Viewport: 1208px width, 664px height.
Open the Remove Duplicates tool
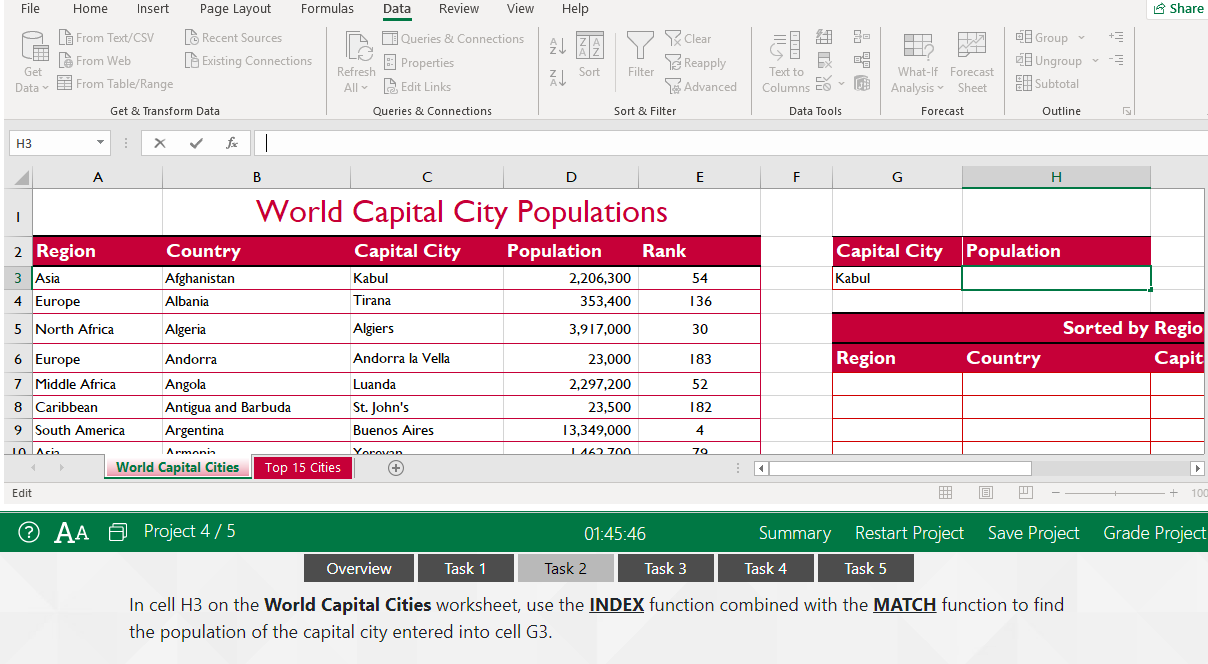[824, 60]
